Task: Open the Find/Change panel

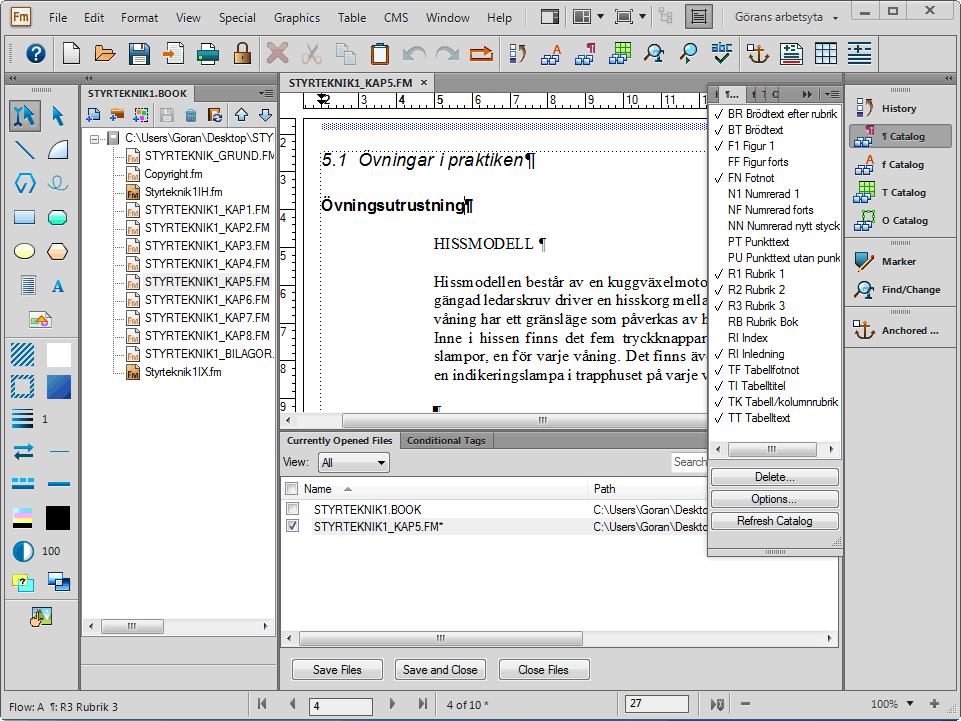Action: click(x=896, y=290)
